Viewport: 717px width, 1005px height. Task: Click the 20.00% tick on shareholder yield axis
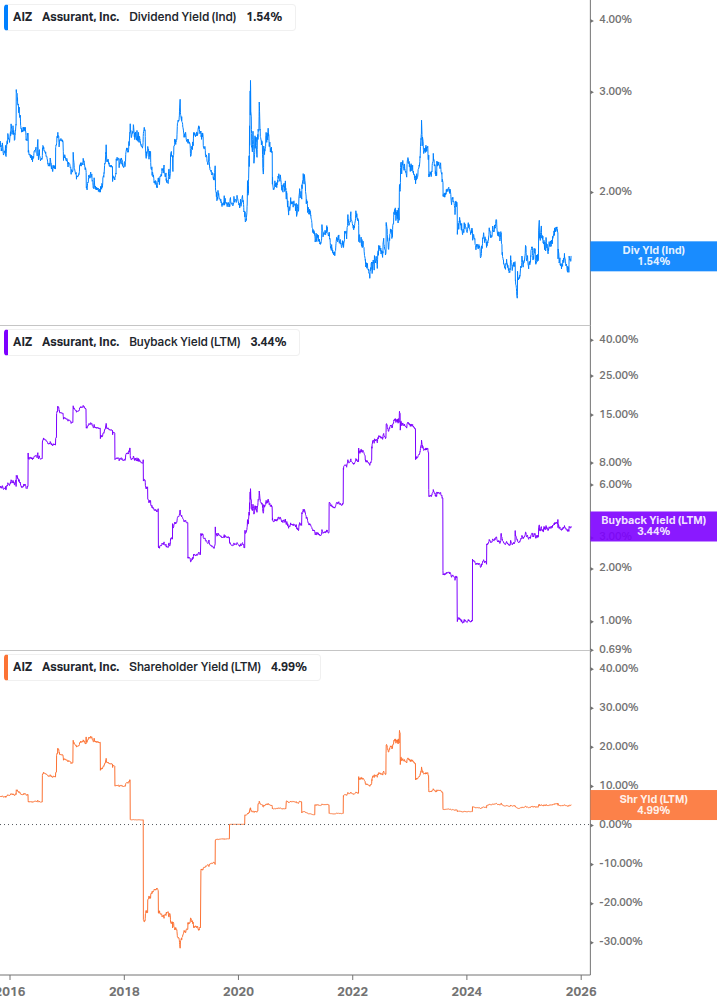tap(618, 746)
